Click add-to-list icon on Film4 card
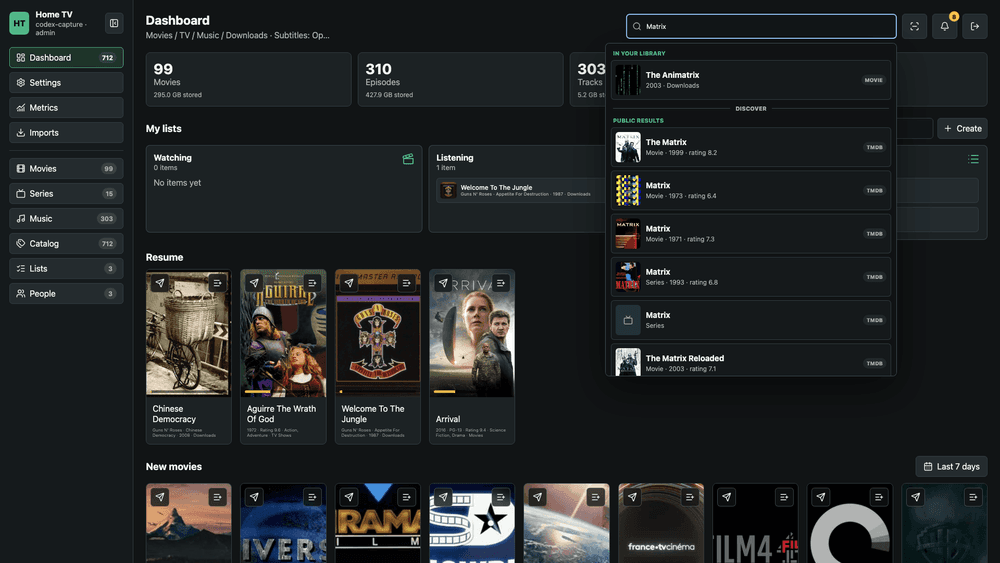The width and height of the screenshot is (1000, 563). [784, 497]
